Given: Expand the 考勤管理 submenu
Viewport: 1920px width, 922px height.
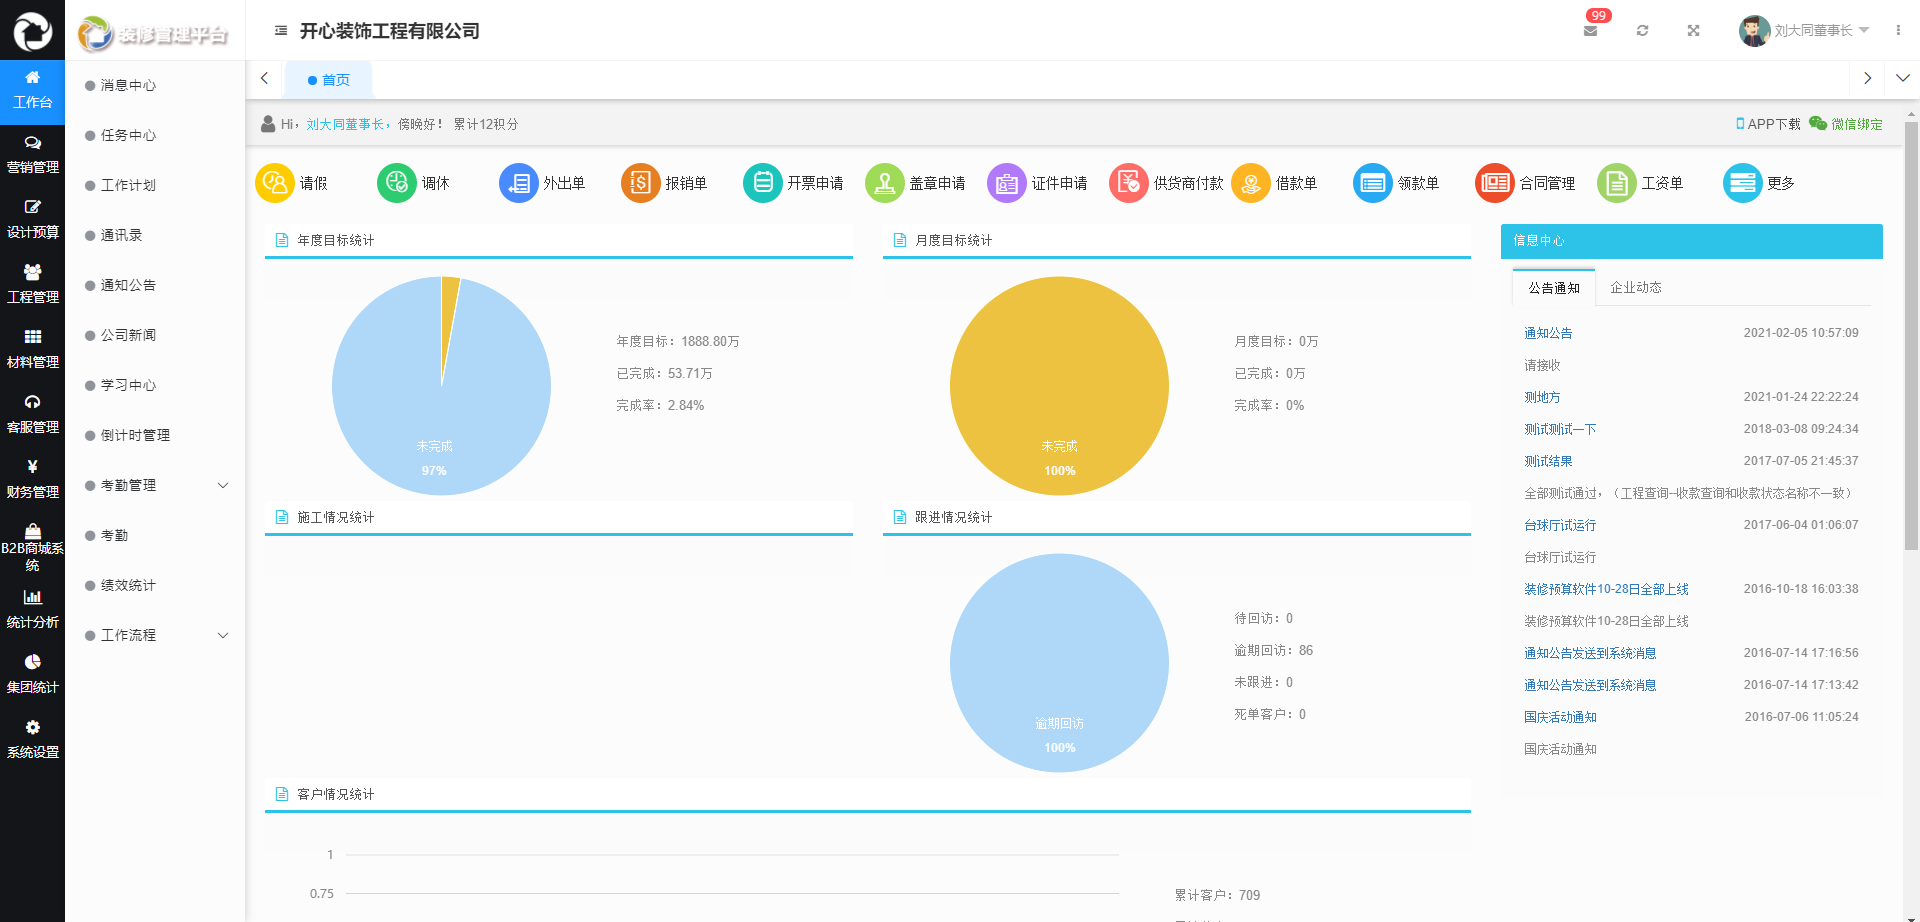Looking at the screenshot, I should point(223,485).
